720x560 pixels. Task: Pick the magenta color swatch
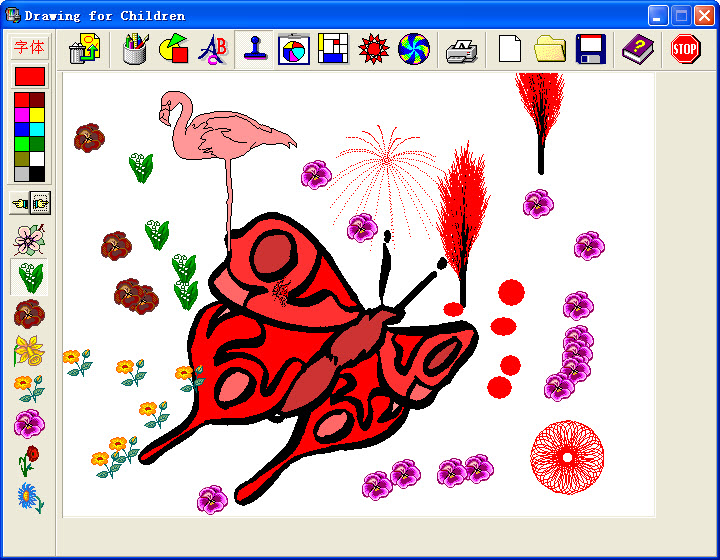click(22, 115)
